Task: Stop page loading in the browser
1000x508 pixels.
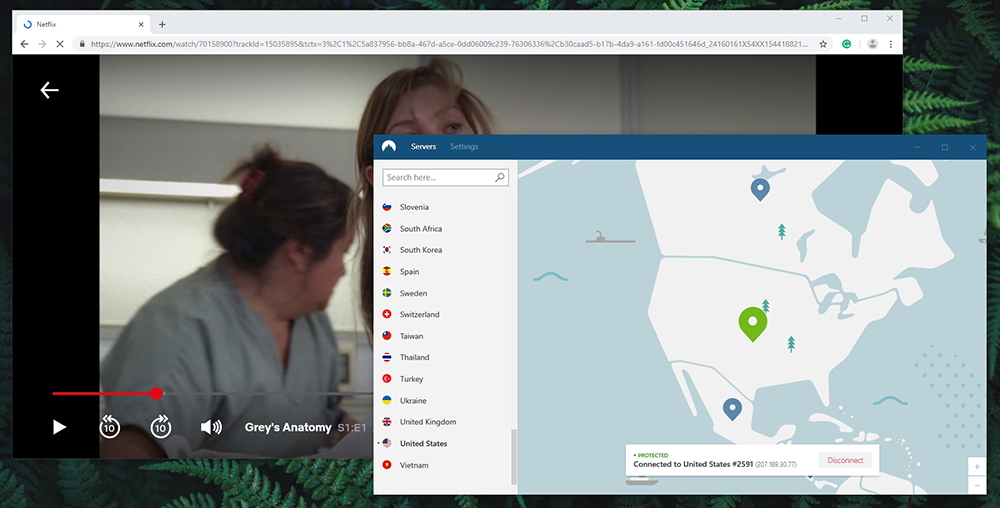Action: 60,44
